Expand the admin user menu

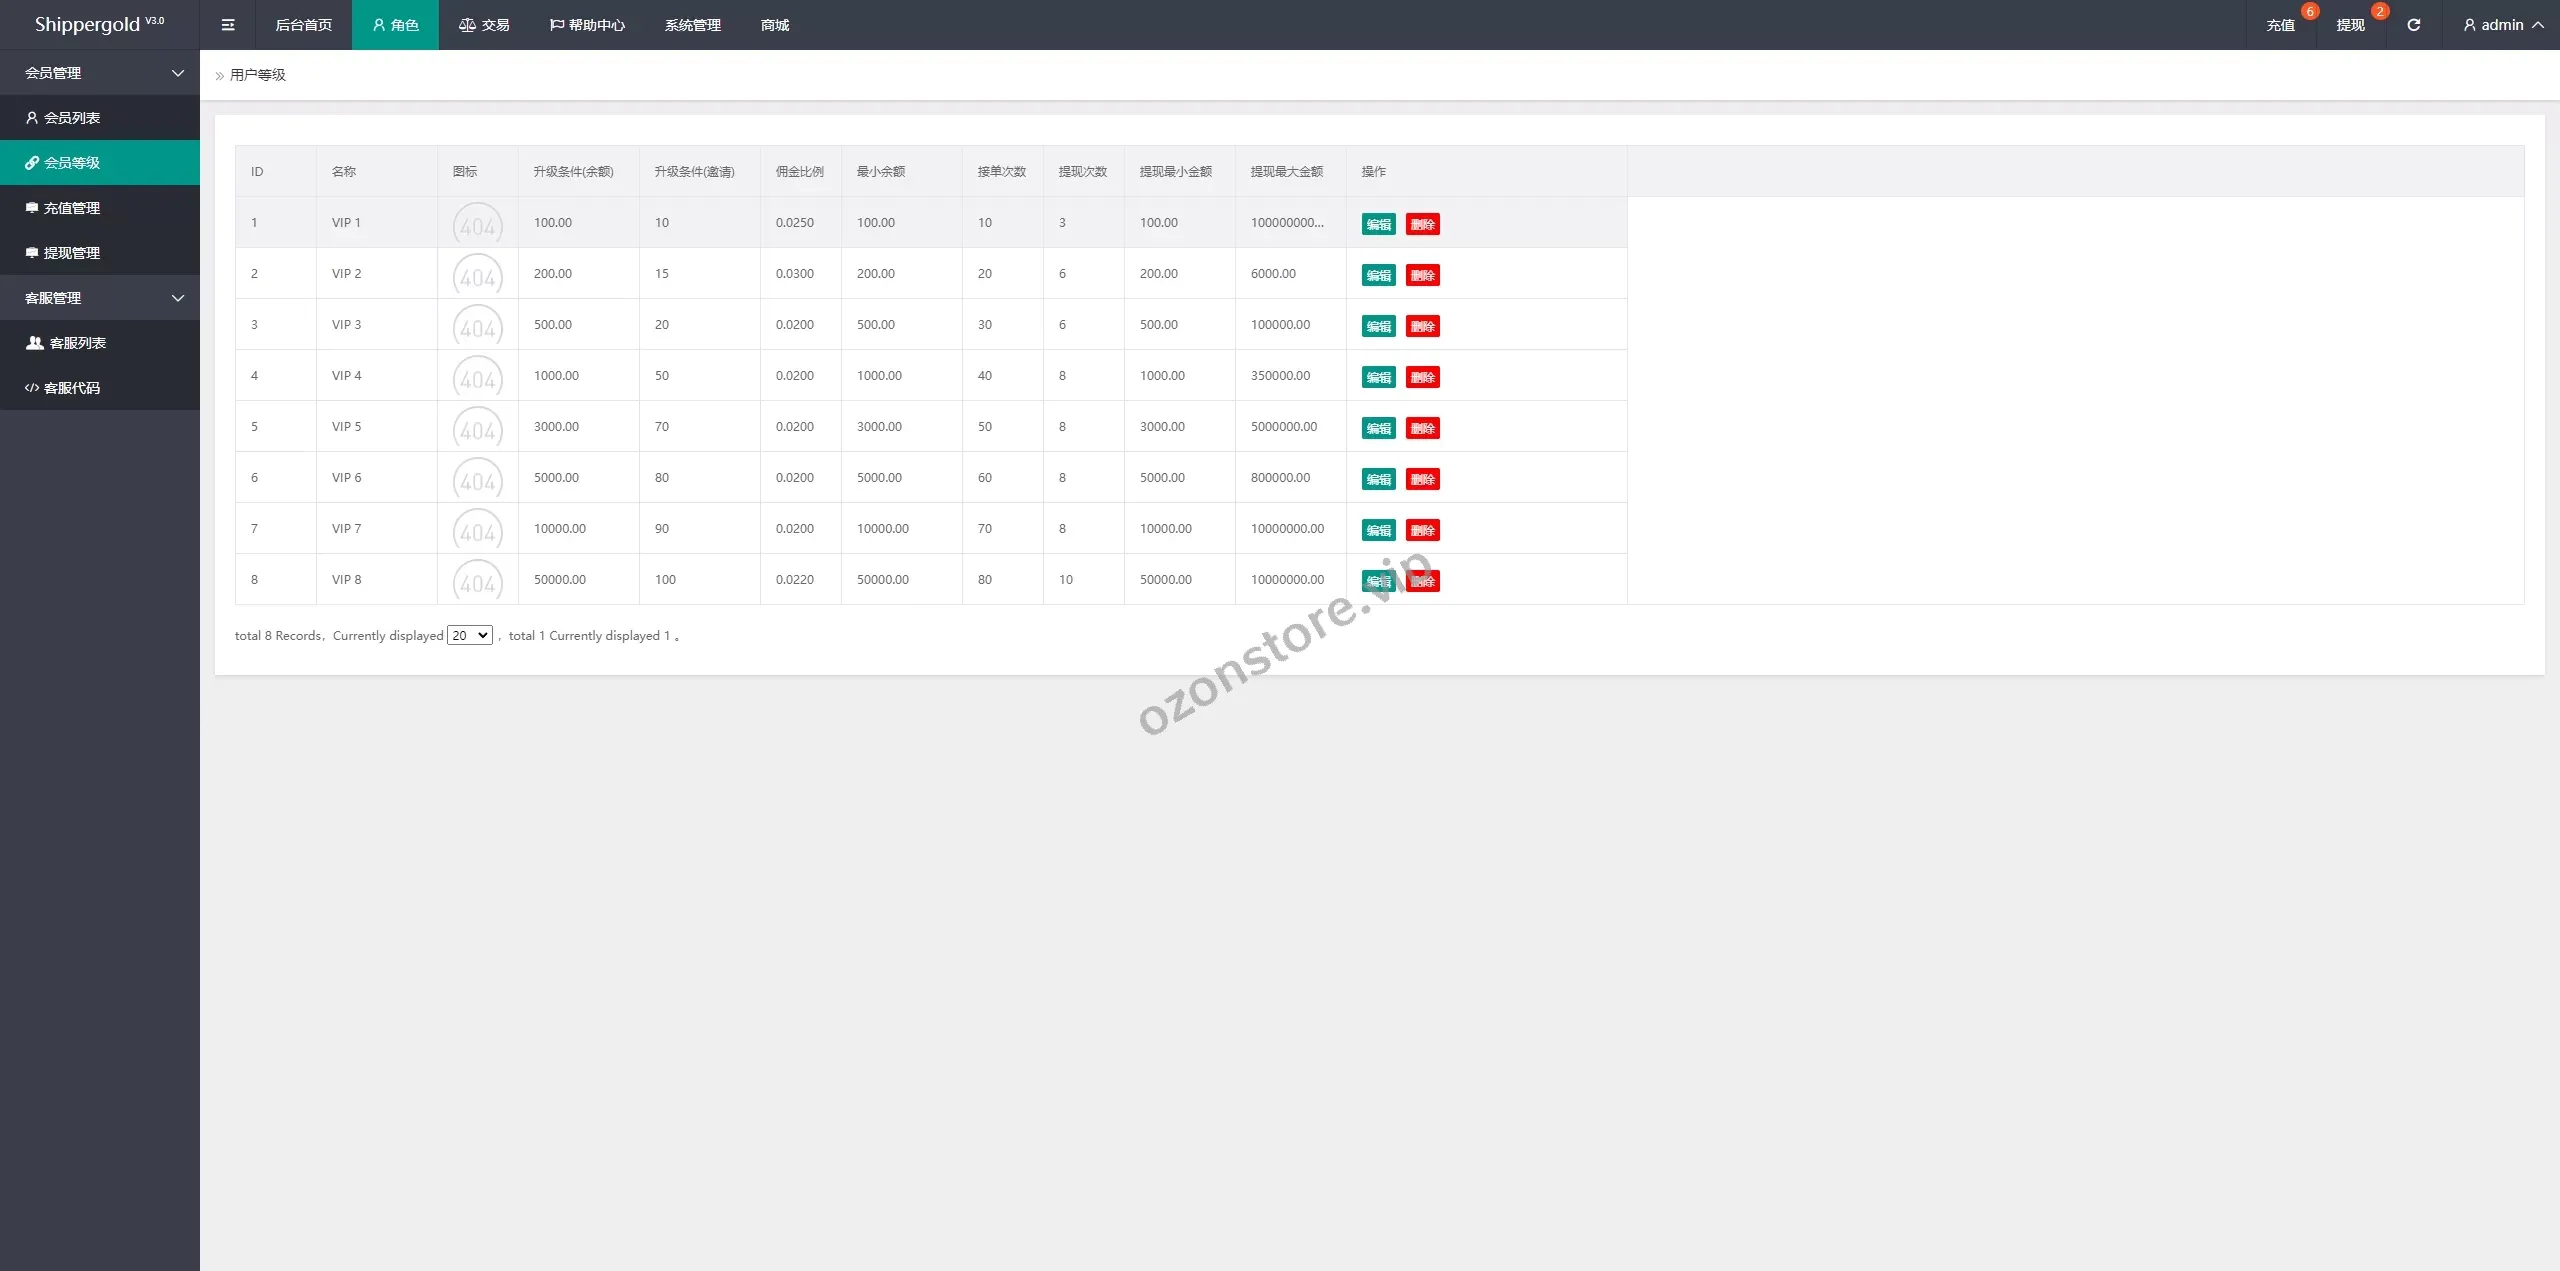(x=2502, y=25)
